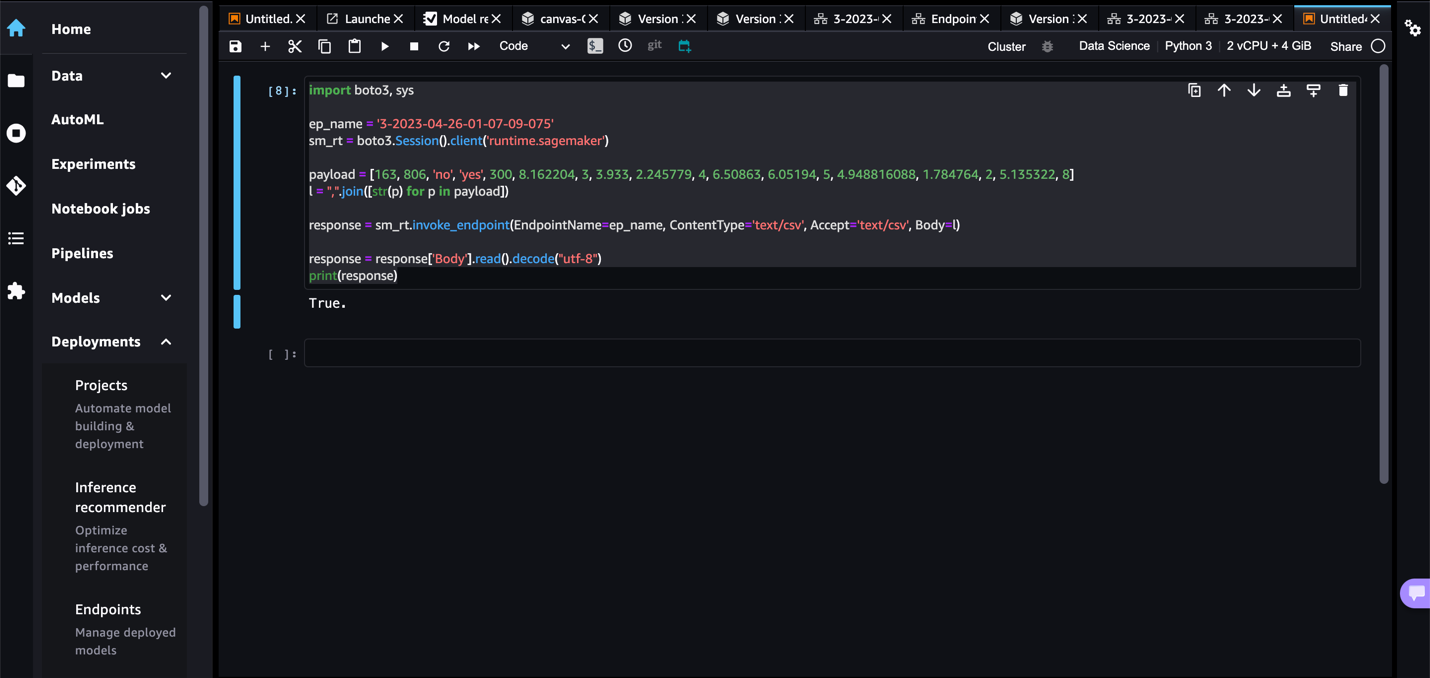Open Notebook jobs from the sidebar

coord(100,209)
